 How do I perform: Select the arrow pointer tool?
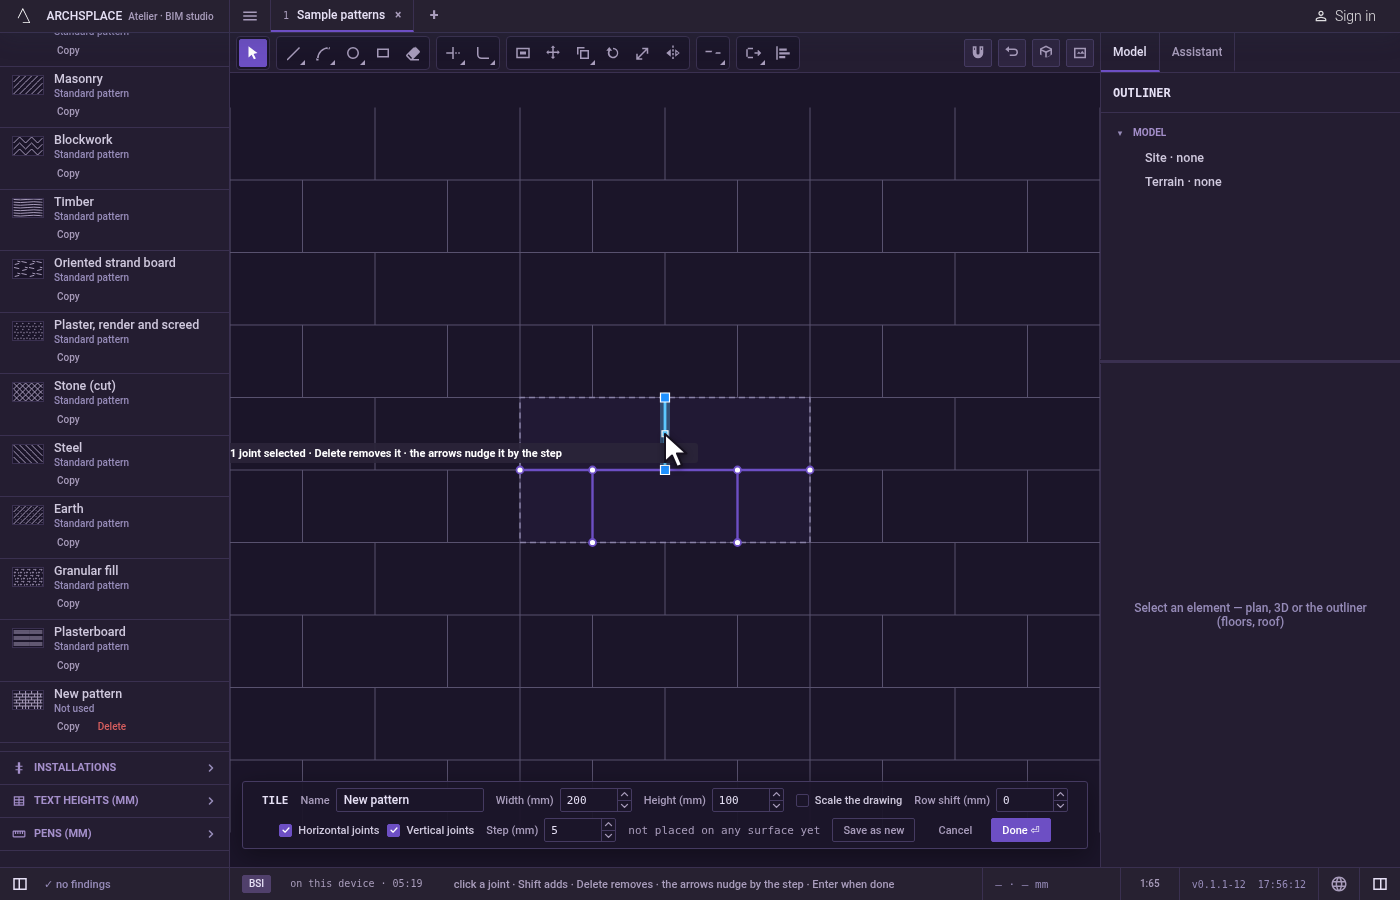tap(253, 53)
